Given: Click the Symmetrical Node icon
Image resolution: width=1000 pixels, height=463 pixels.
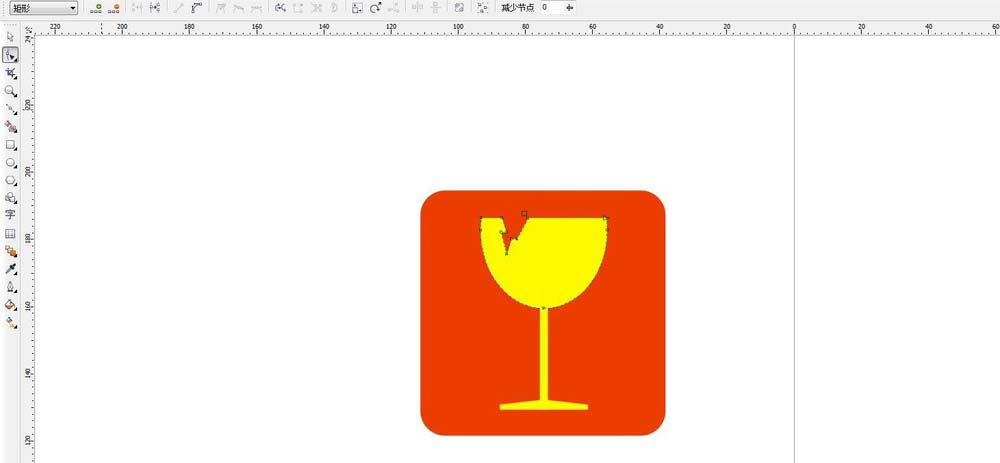Looking at the screenshot, I should [256, 8].
